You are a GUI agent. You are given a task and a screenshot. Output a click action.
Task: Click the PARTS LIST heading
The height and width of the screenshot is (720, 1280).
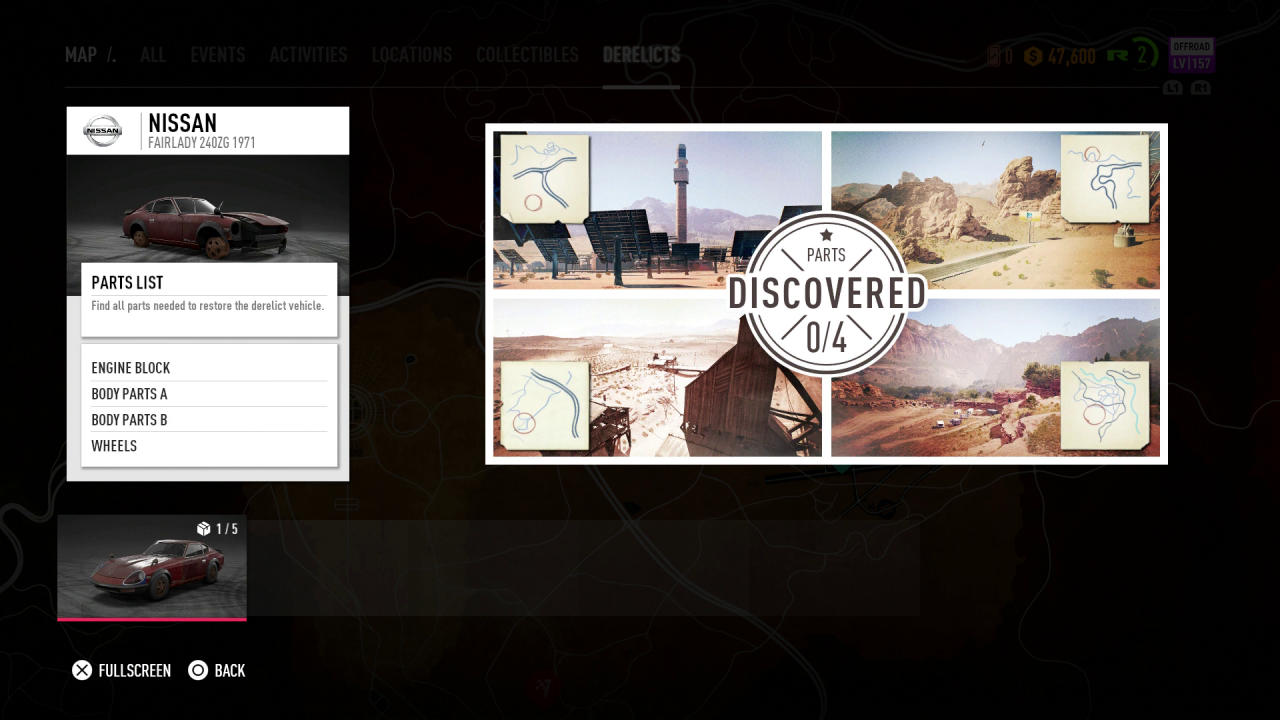coord(127,283)
